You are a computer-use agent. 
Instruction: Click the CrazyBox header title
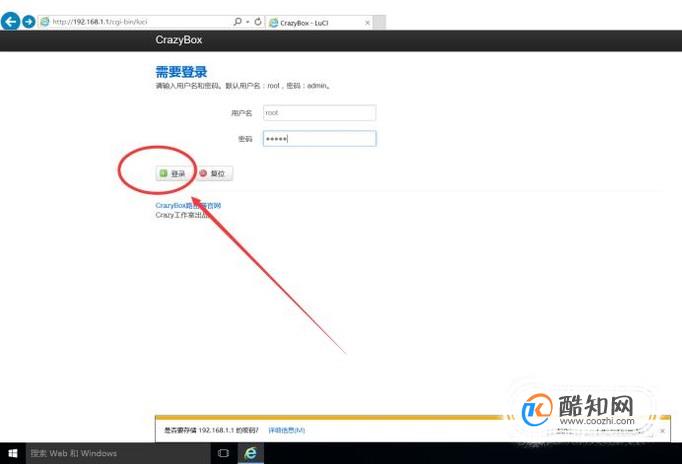[x=178, y=40]
